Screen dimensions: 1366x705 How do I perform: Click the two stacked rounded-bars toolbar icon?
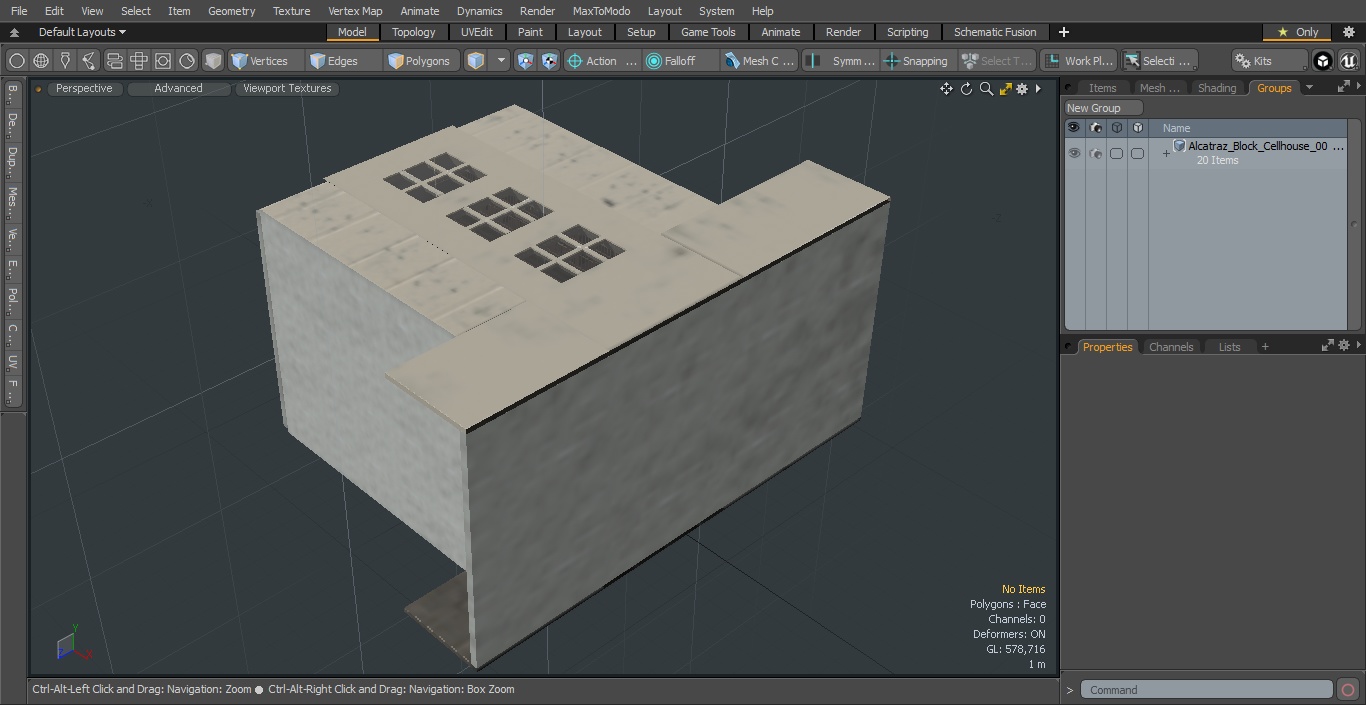114,61
